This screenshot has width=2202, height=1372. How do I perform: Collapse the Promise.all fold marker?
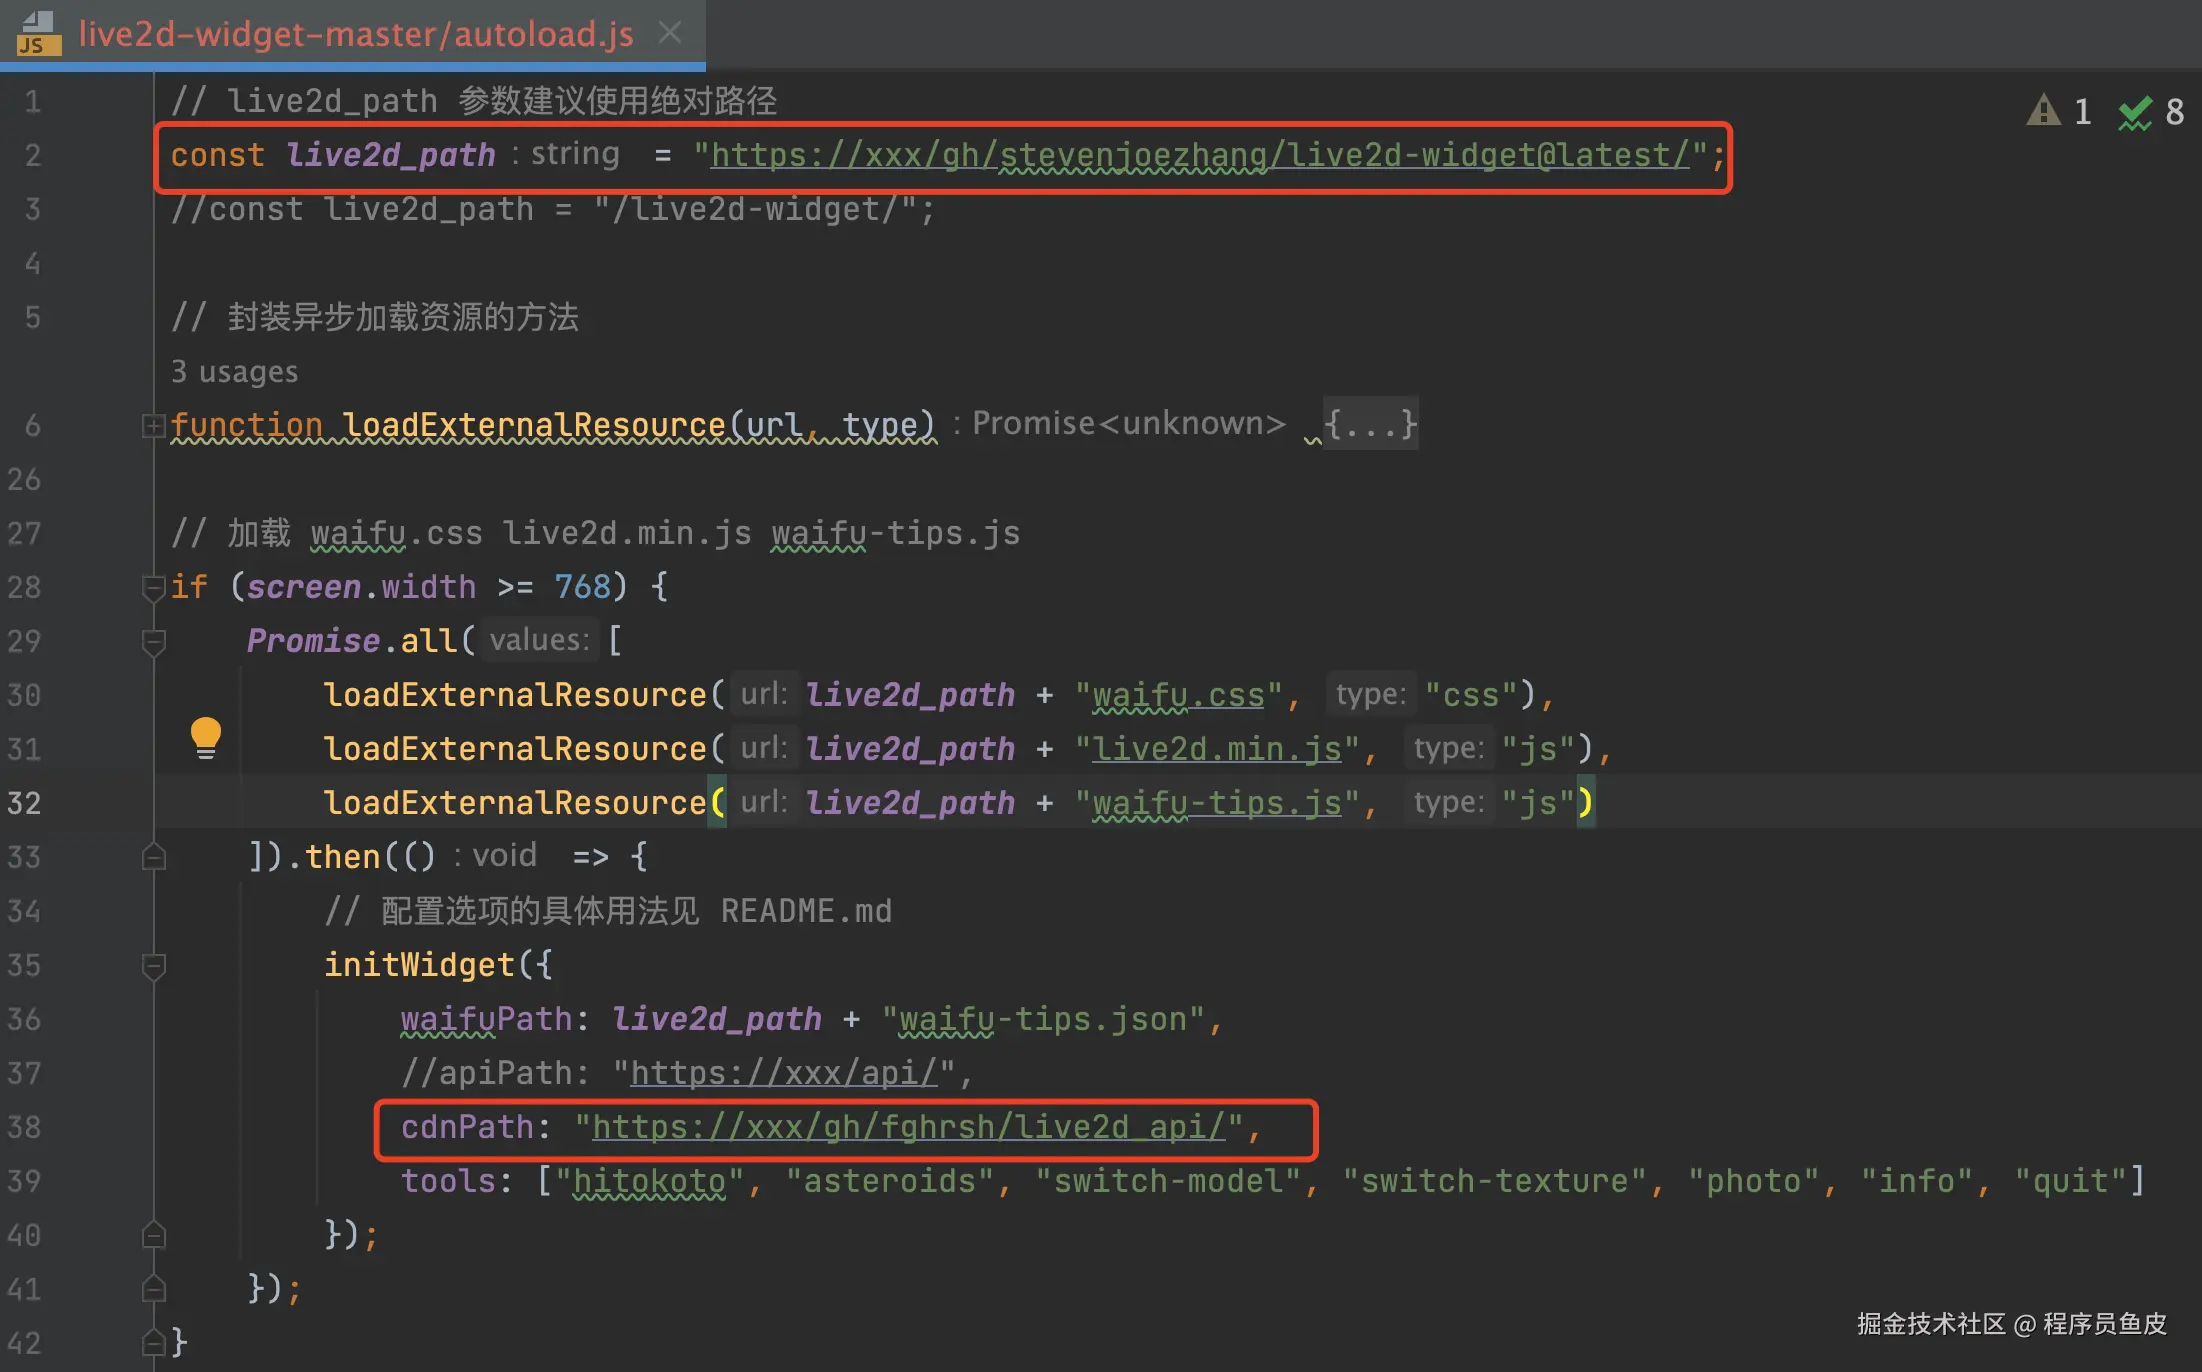[153, 642]
